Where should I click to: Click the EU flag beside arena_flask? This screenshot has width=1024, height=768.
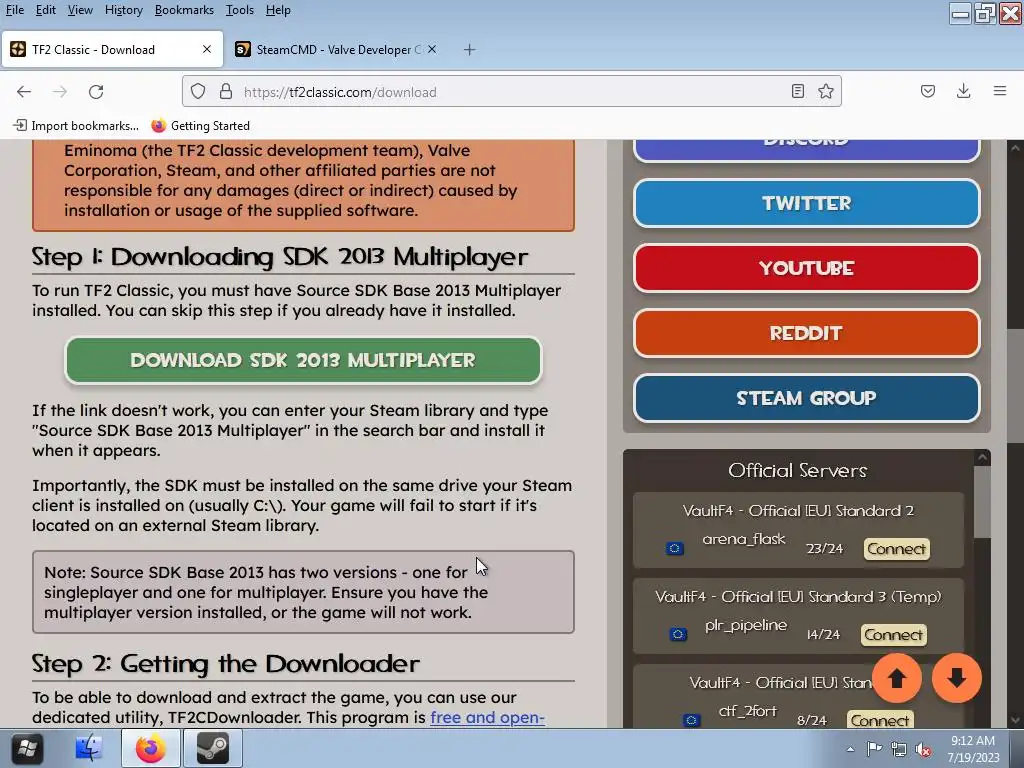[x=675, y=549]
